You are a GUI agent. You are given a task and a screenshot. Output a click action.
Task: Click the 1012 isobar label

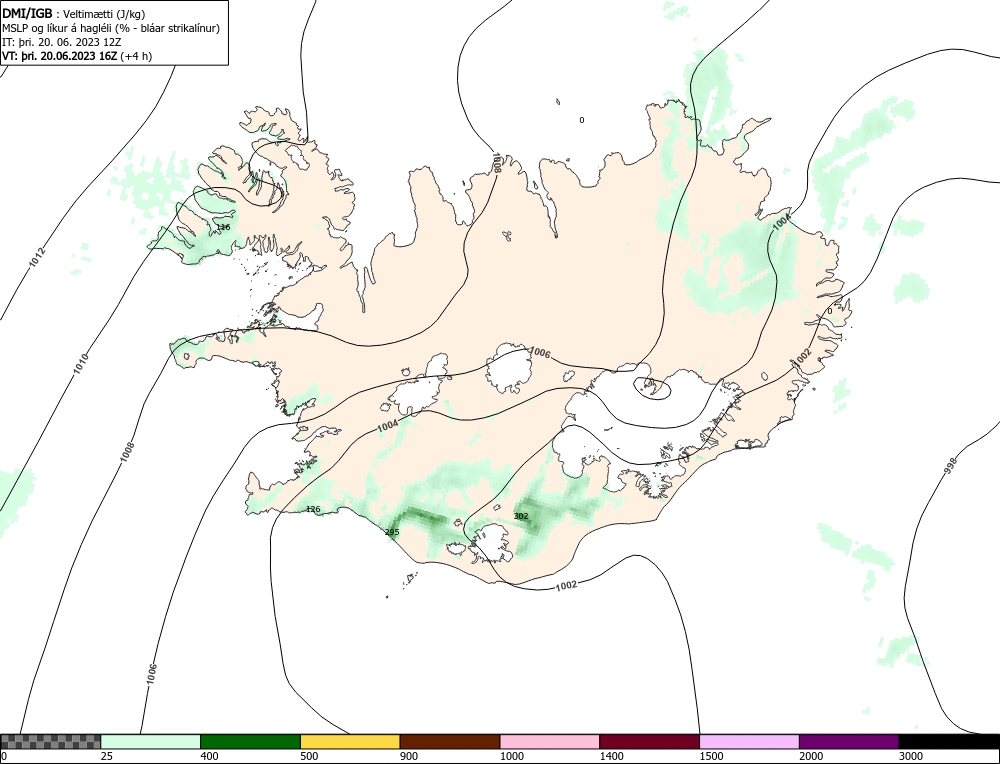38,256
